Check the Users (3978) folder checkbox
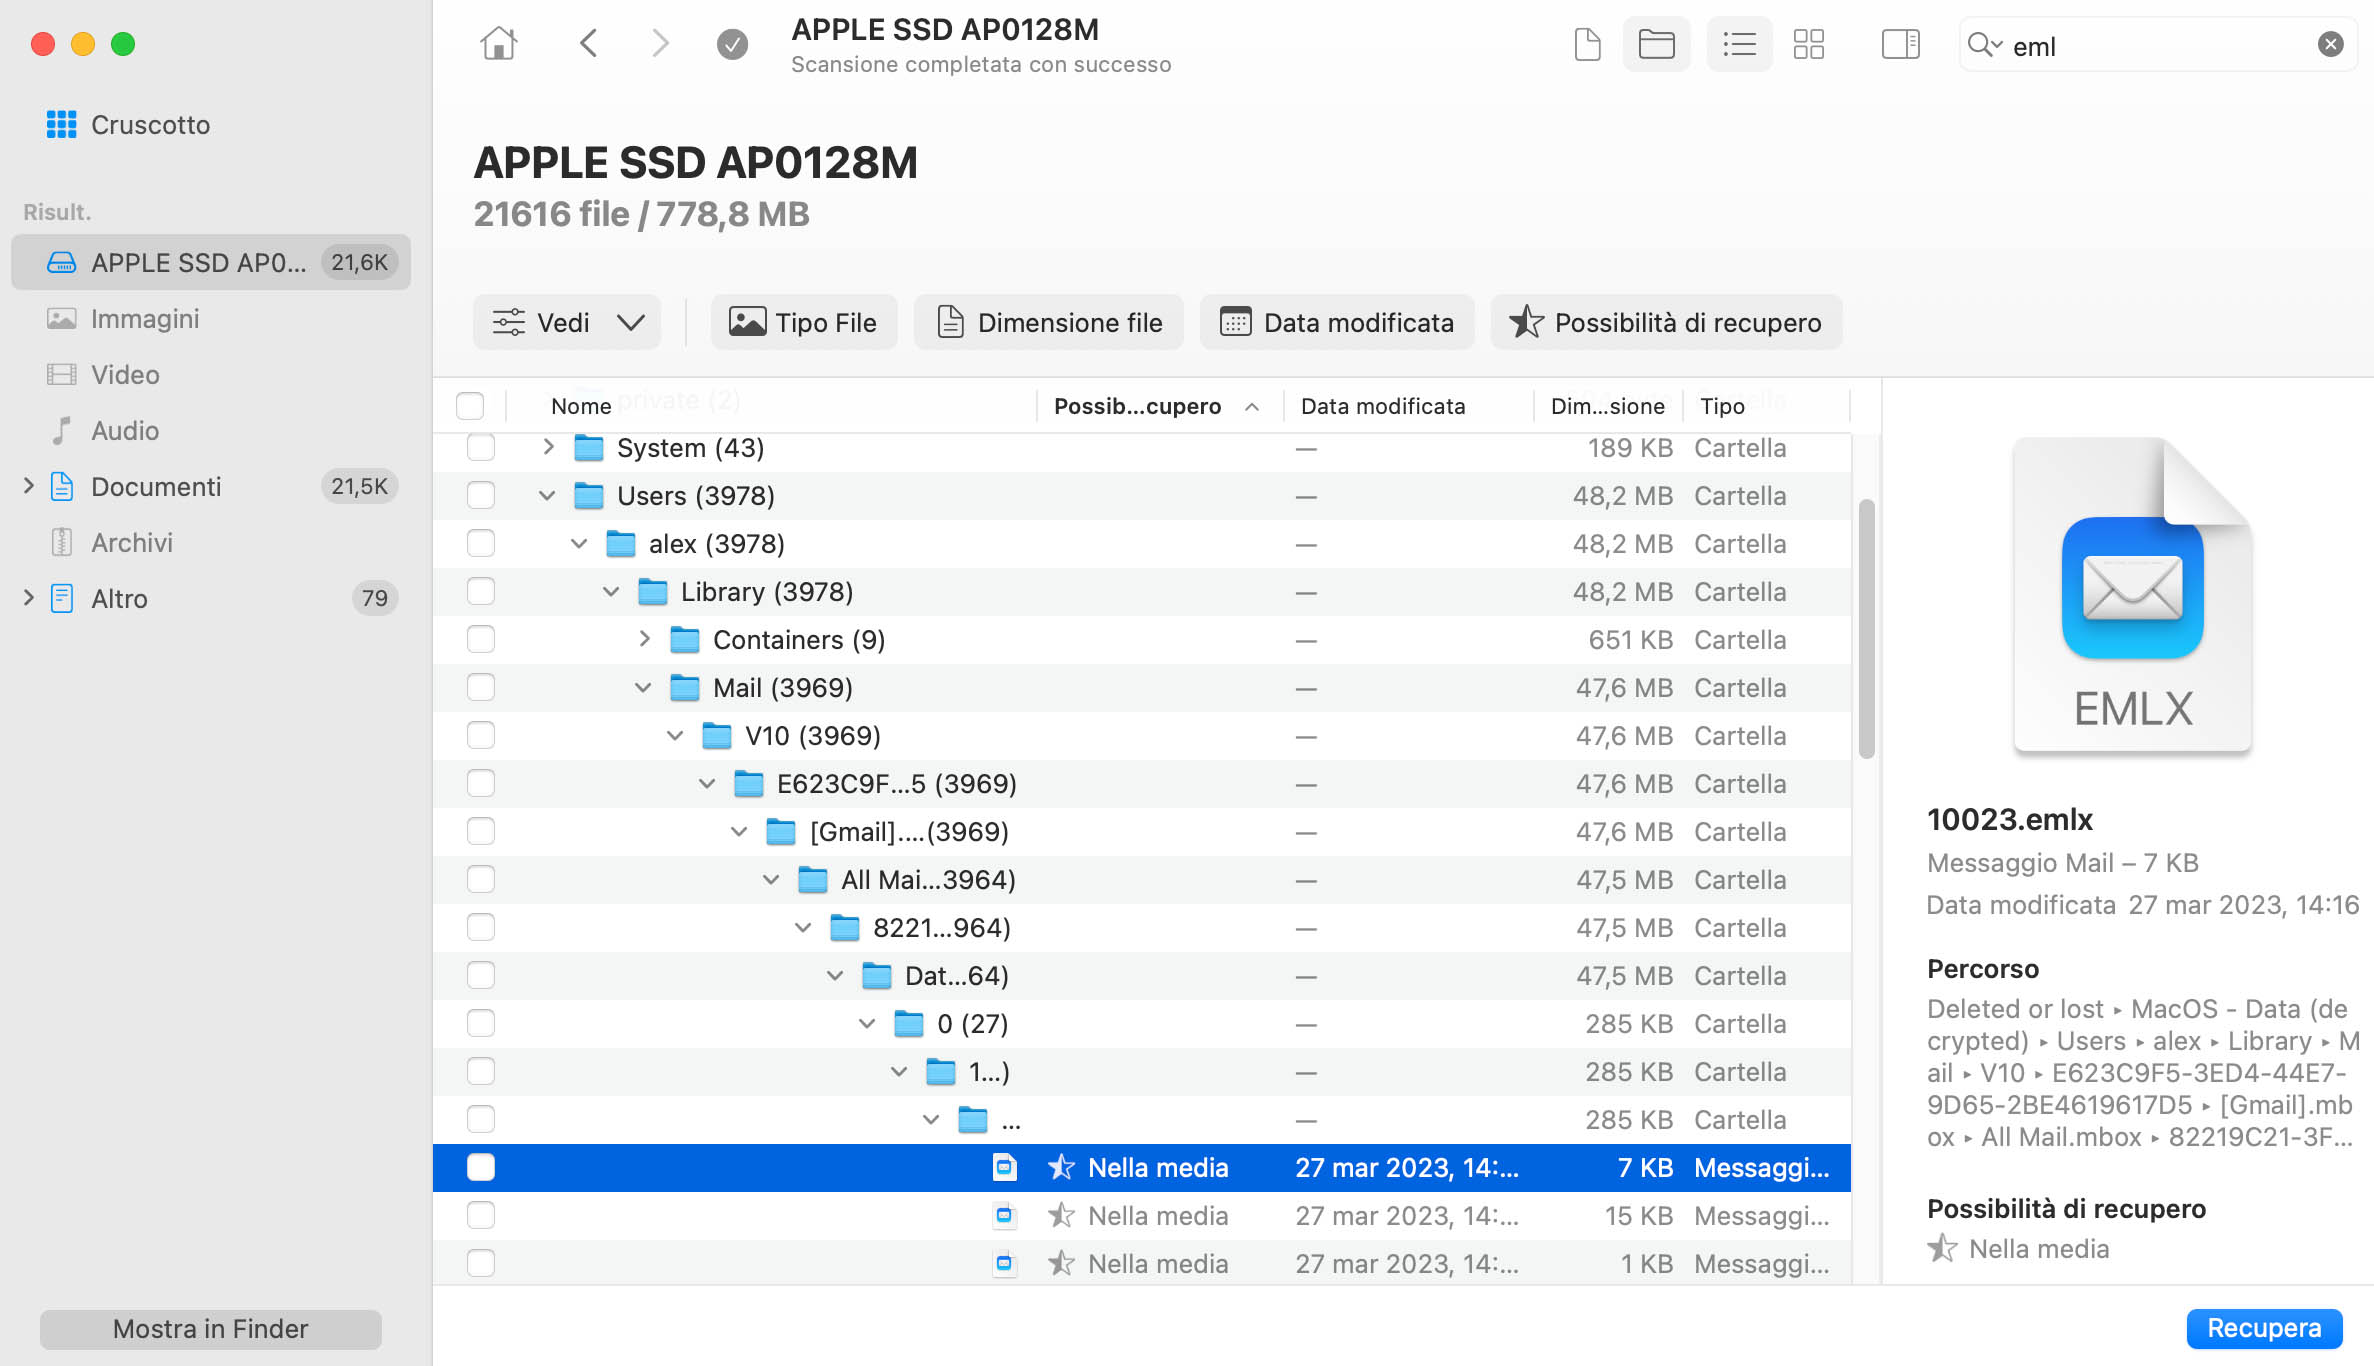Viewport: 2374px width, 1366px height. 481,496
